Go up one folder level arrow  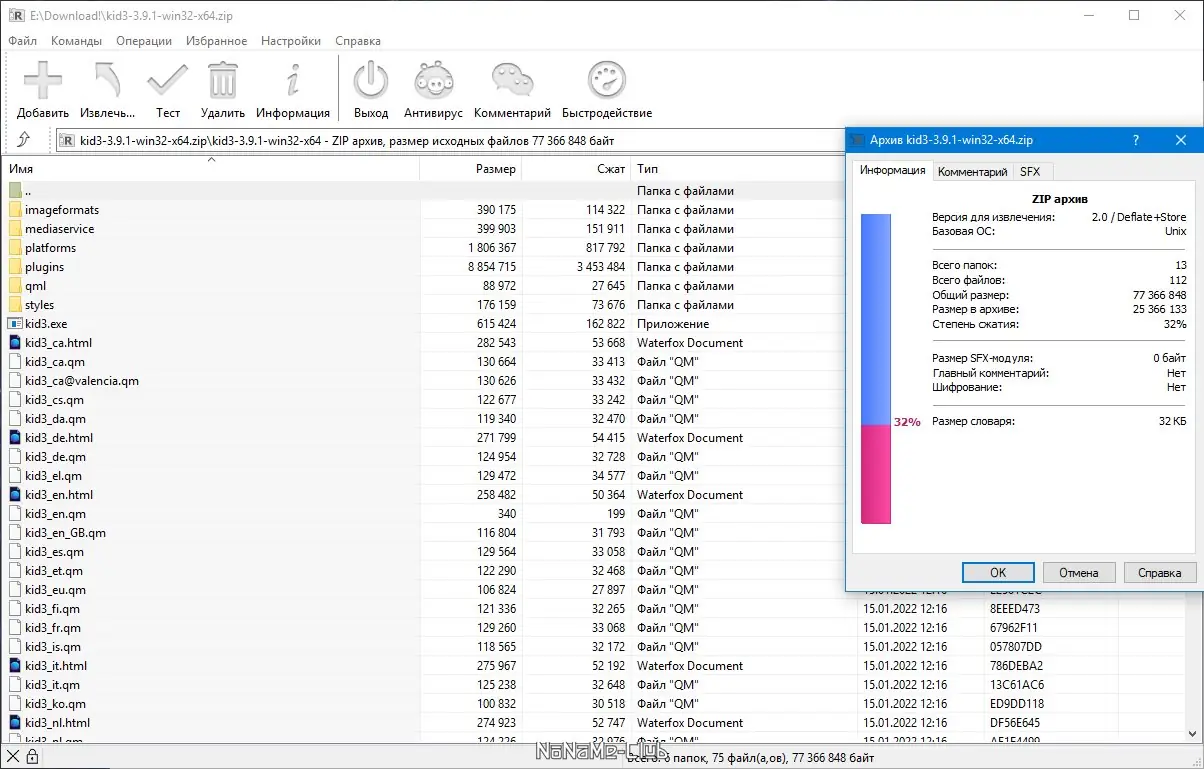tap(24, 140)
